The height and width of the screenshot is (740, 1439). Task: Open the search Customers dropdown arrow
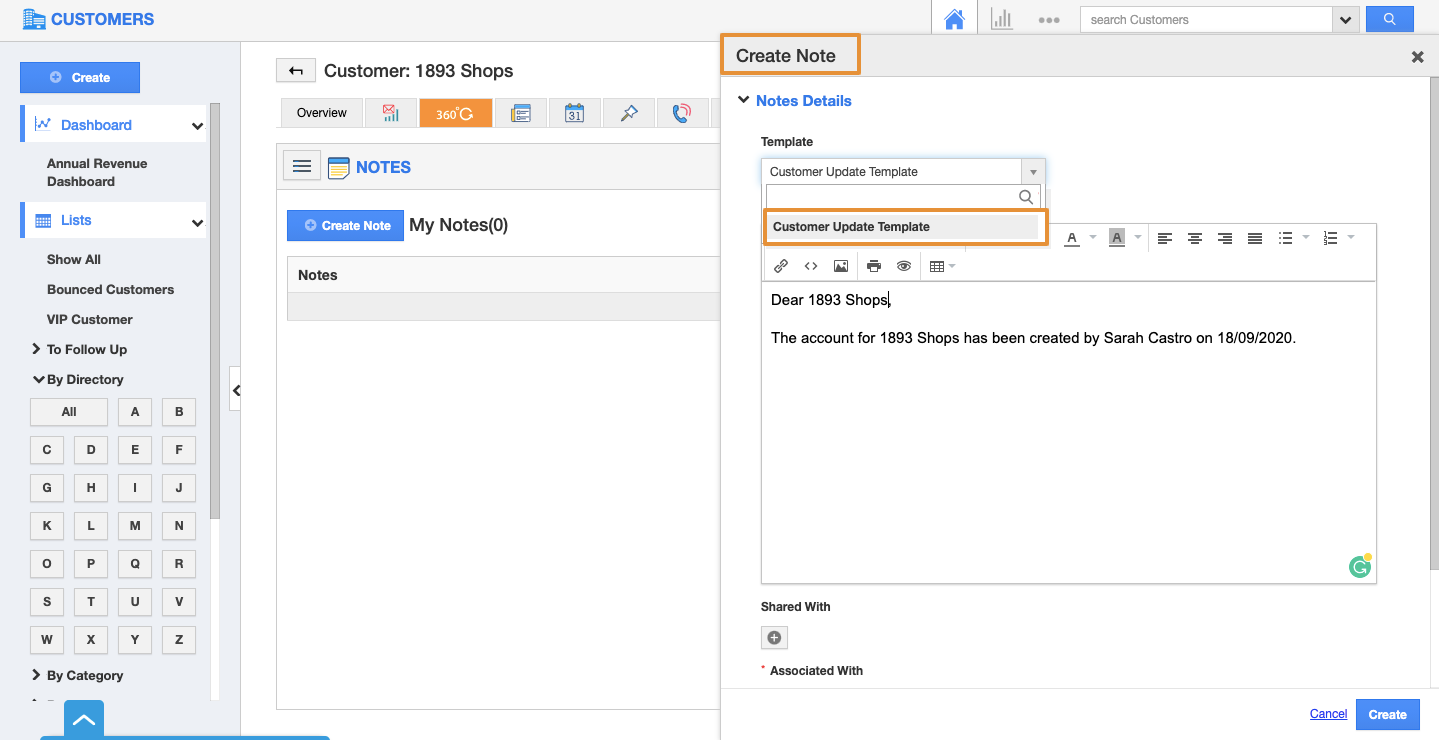coord(1346,20)
